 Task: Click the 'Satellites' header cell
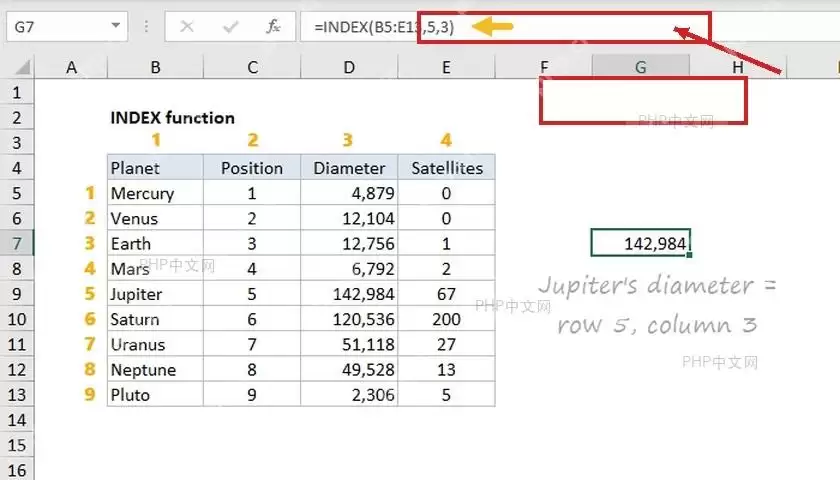(446, 168)
